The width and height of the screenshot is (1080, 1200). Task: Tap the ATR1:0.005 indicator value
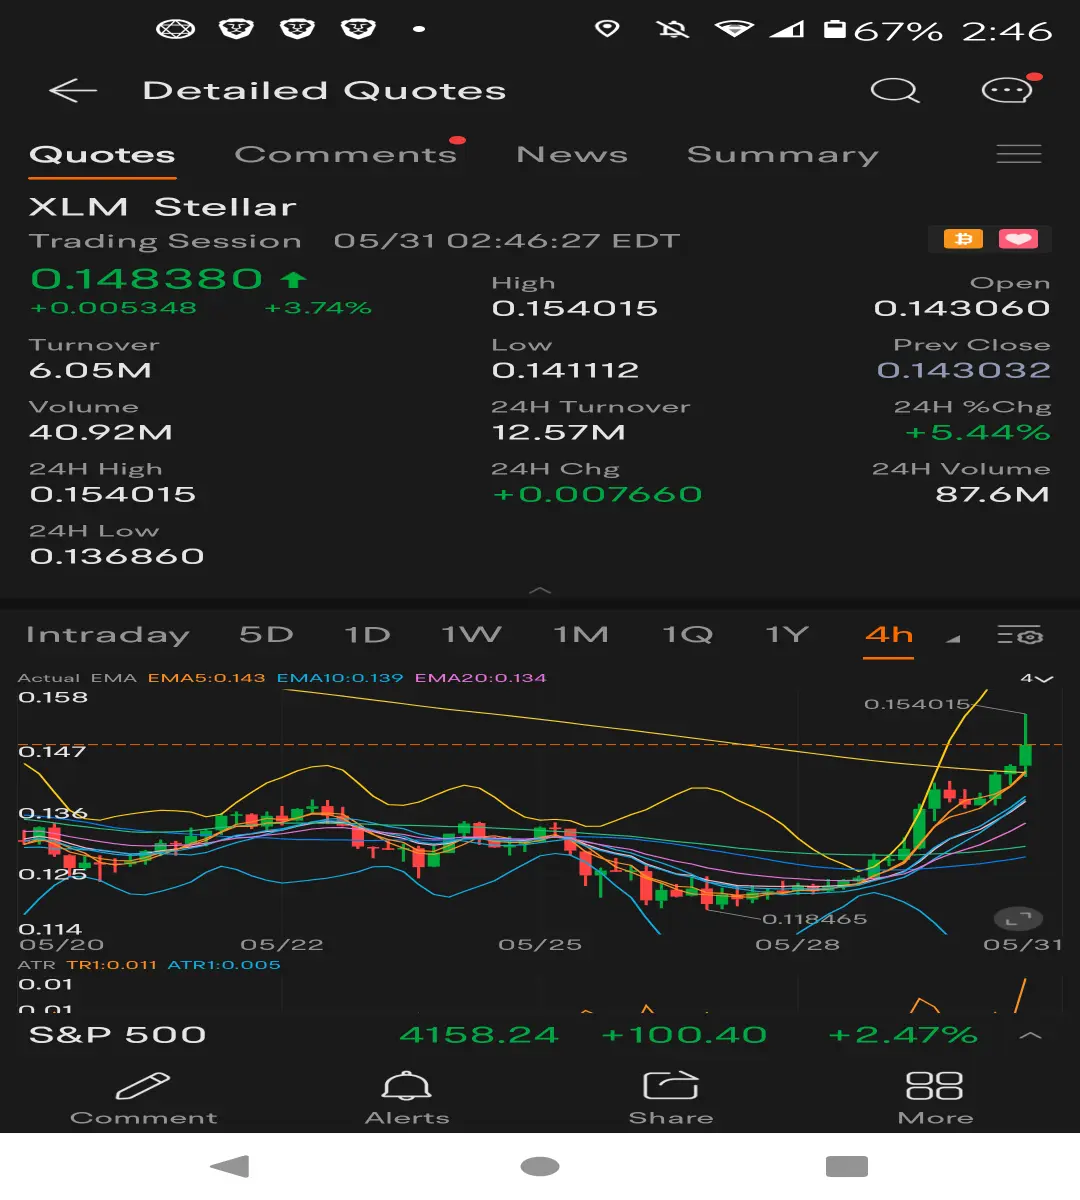click(224, 965)
